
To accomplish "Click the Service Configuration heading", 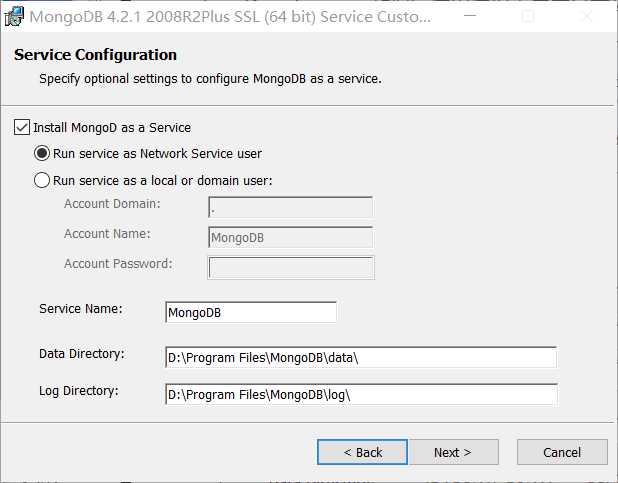I will (x=95, y=55).
